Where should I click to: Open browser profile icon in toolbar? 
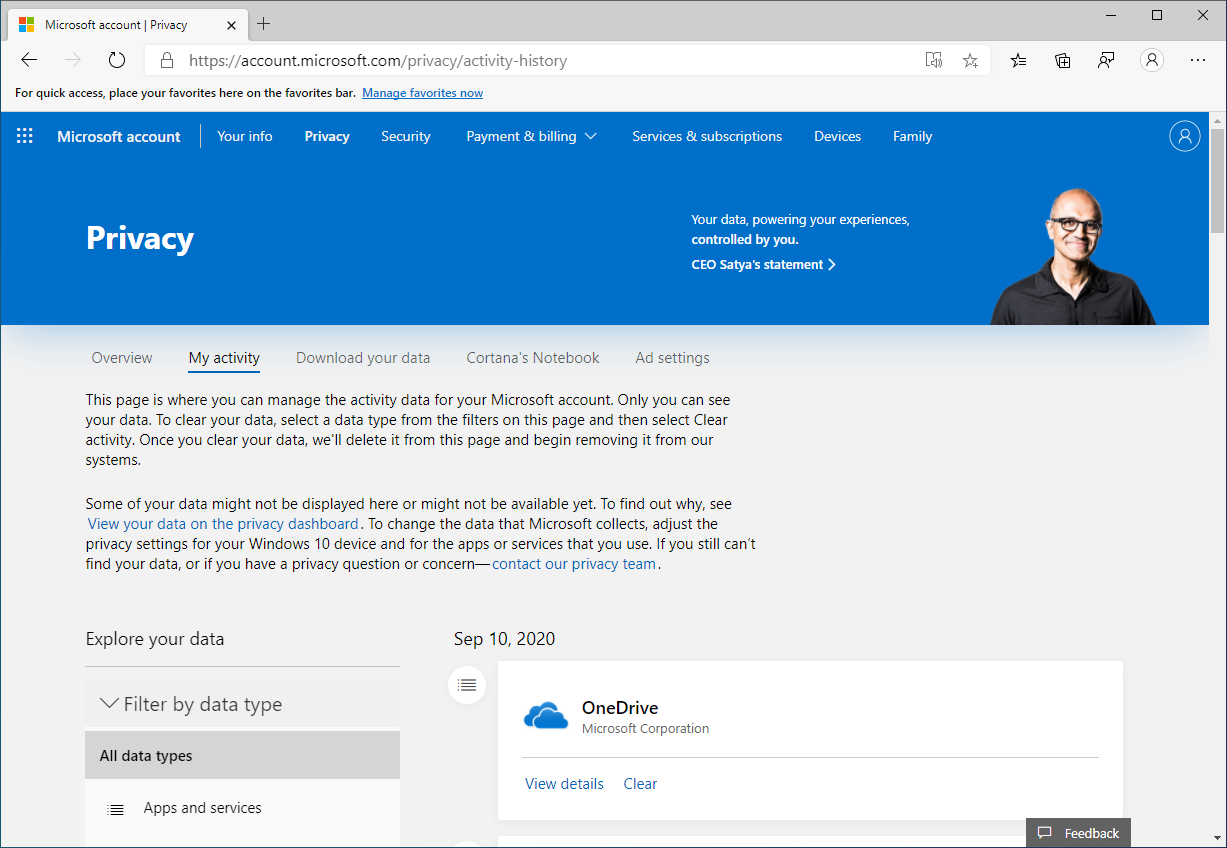tap(1152, 60)
